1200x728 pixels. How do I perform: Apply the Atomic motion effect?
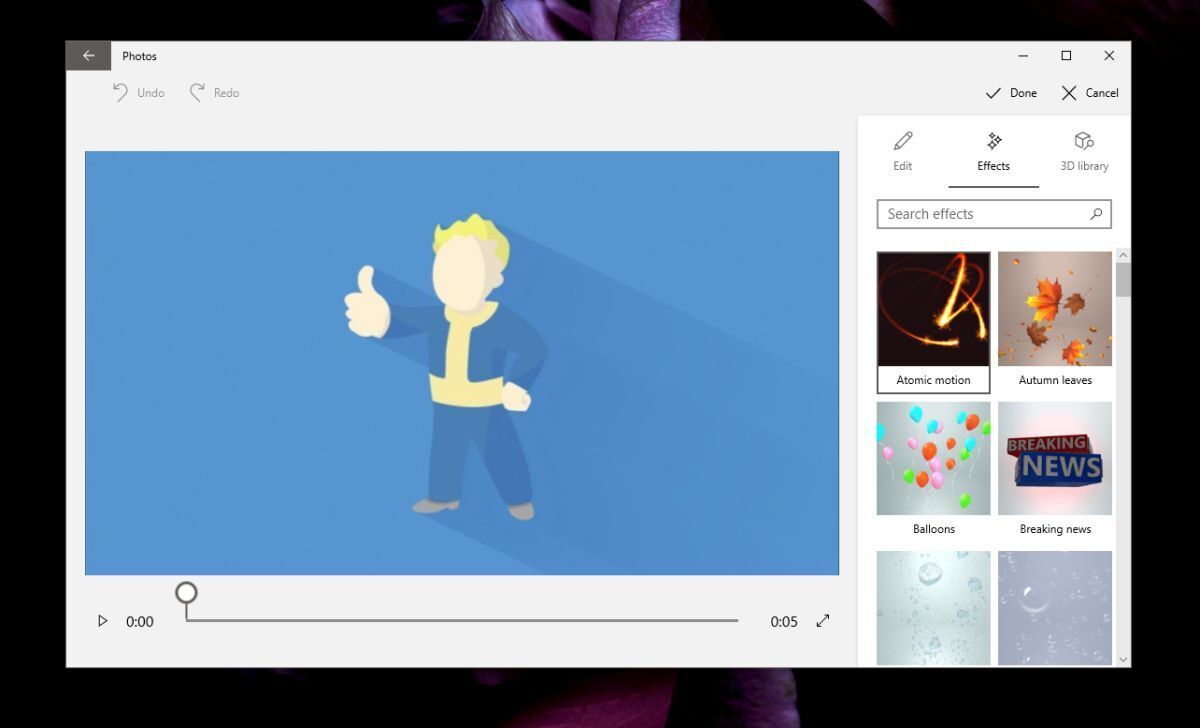[932, 310]
